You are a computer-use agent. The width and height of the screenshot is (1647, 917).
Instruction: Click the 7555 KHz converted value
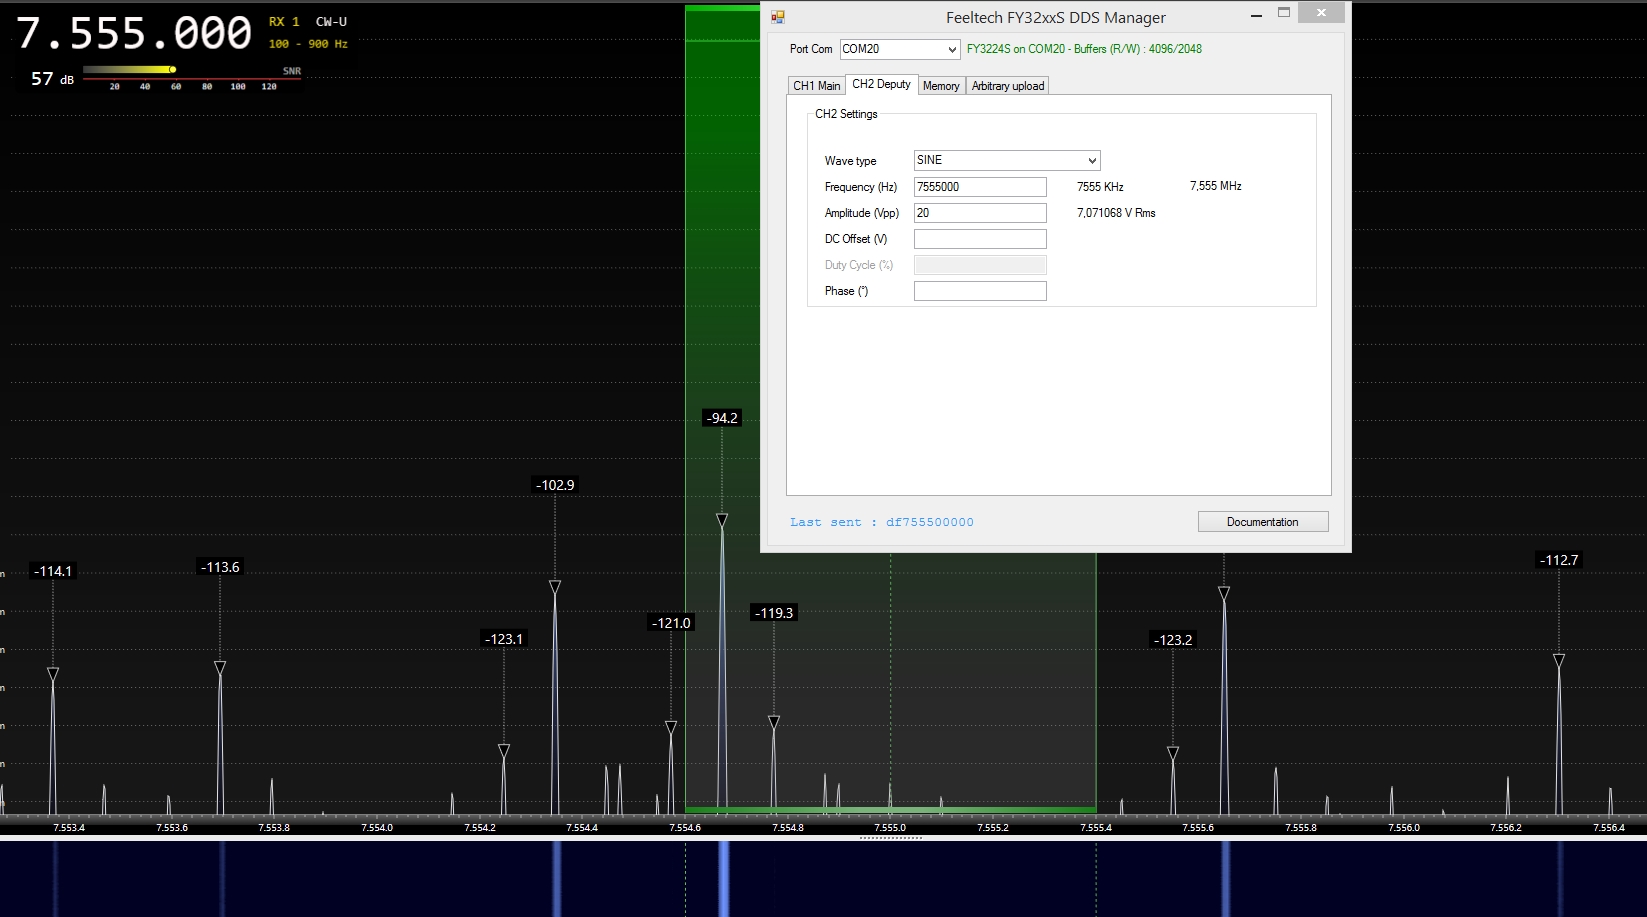[1100, 187]
